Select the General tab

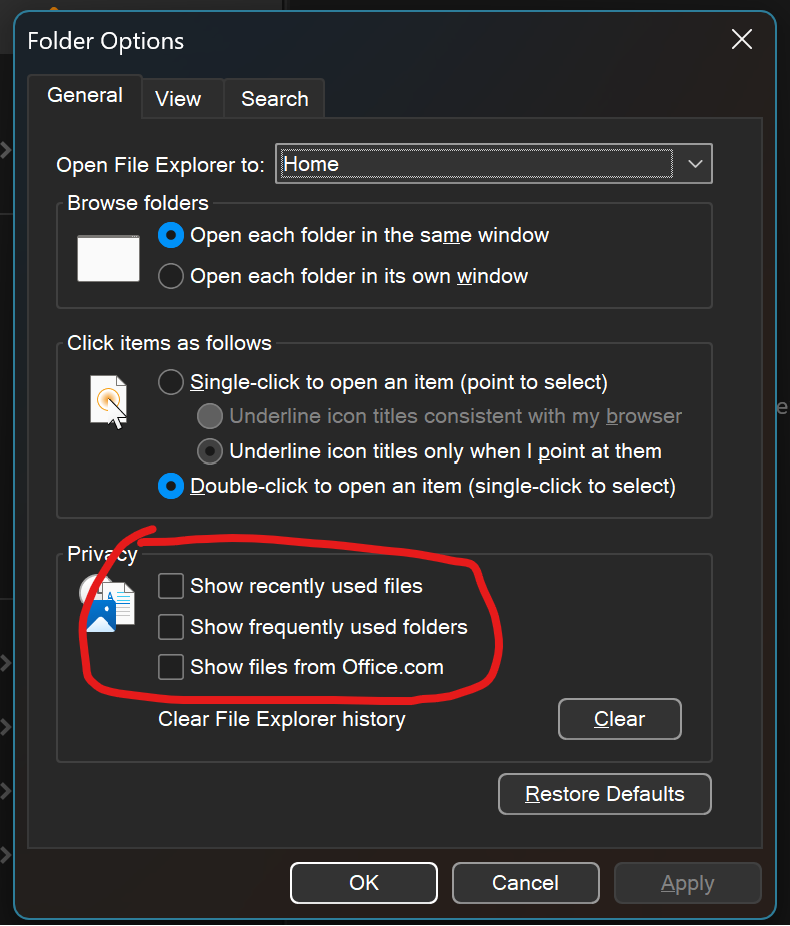85,96
